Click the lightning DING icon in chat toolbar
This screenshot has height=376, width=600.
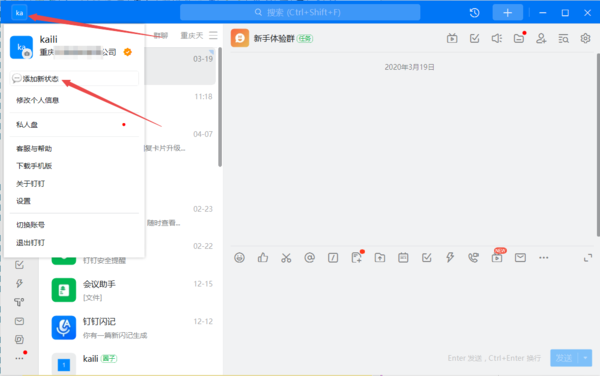tap(450, 258)
